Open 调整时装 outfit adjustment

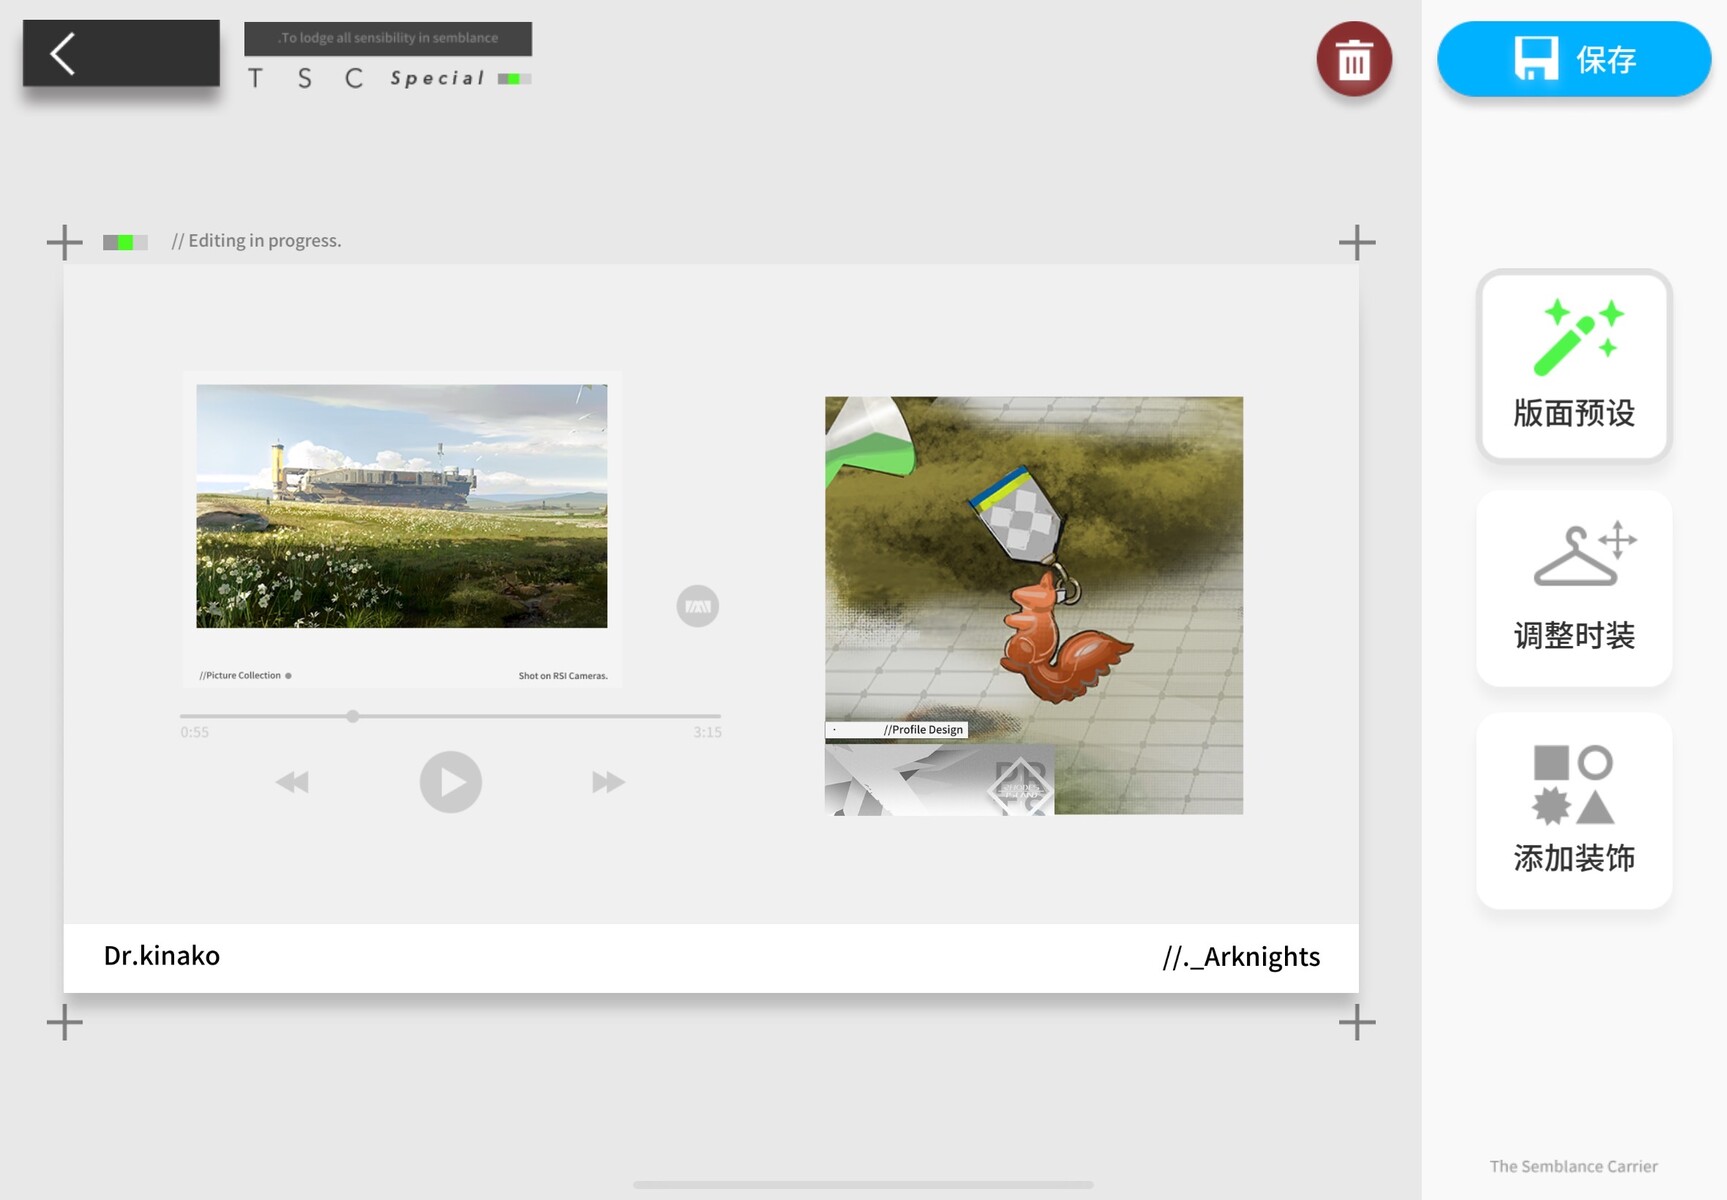[1573, 588]
